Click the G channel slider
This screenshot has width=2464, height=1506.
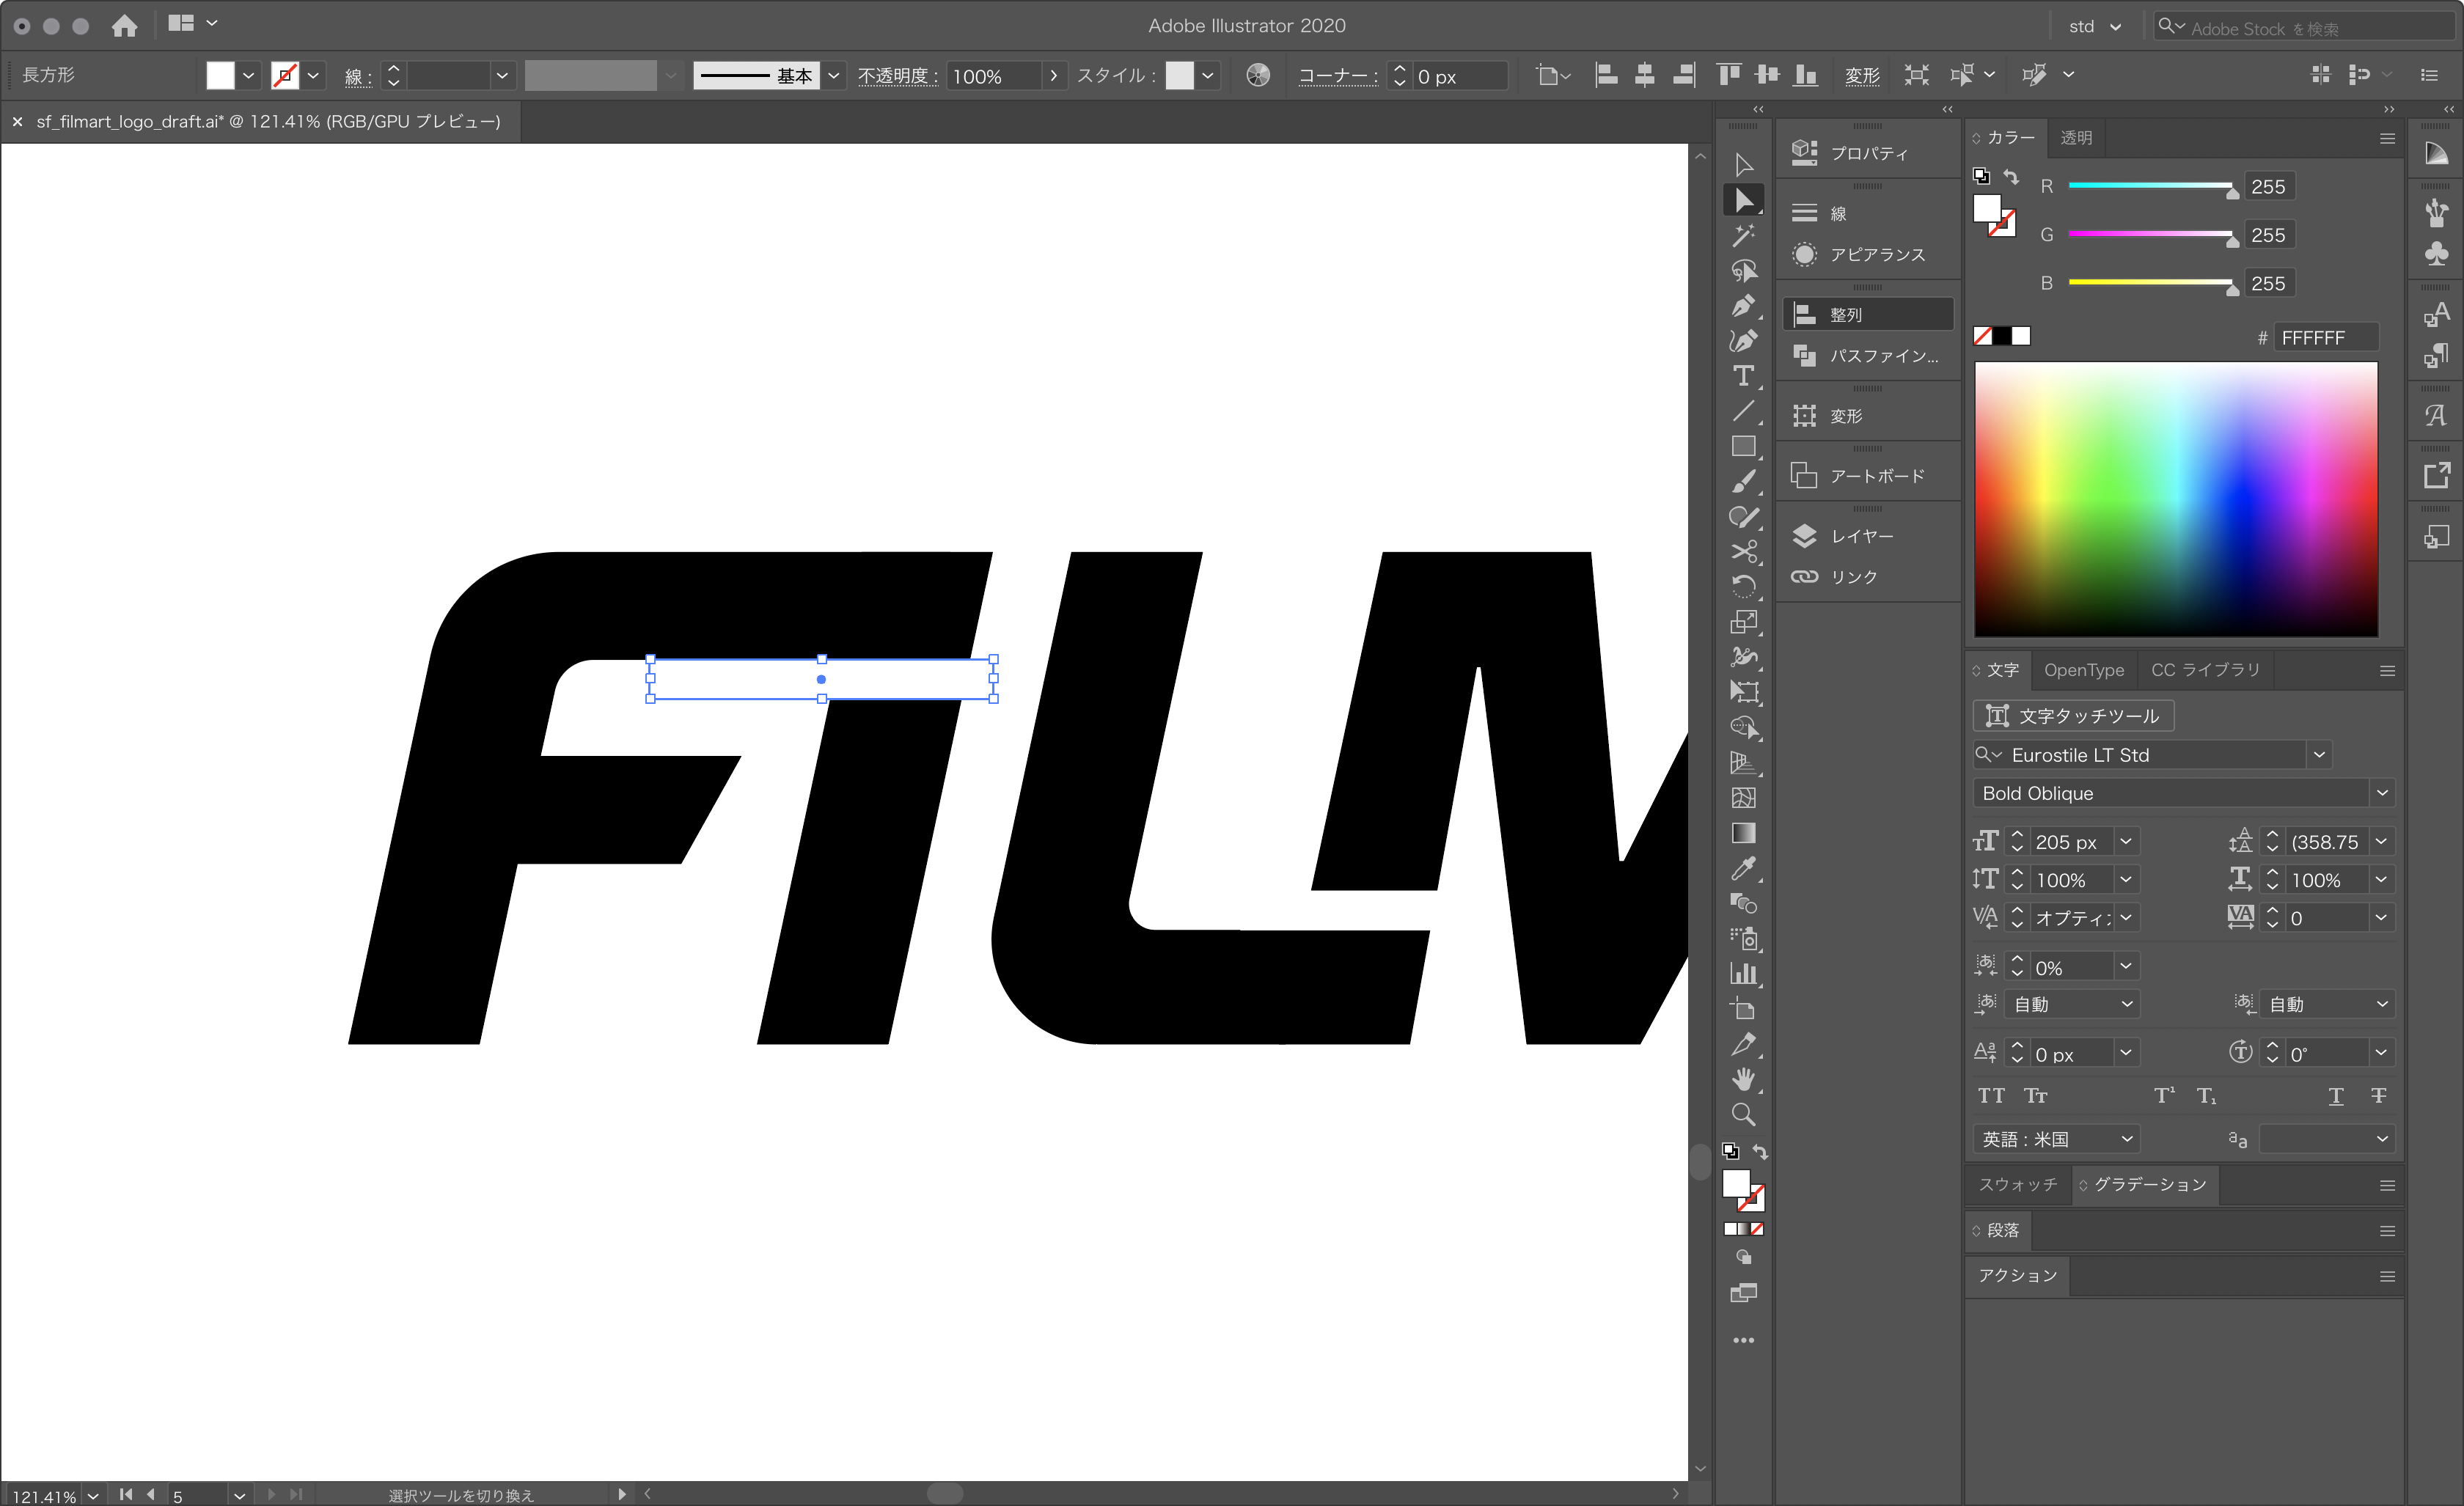coord(2150,234)
